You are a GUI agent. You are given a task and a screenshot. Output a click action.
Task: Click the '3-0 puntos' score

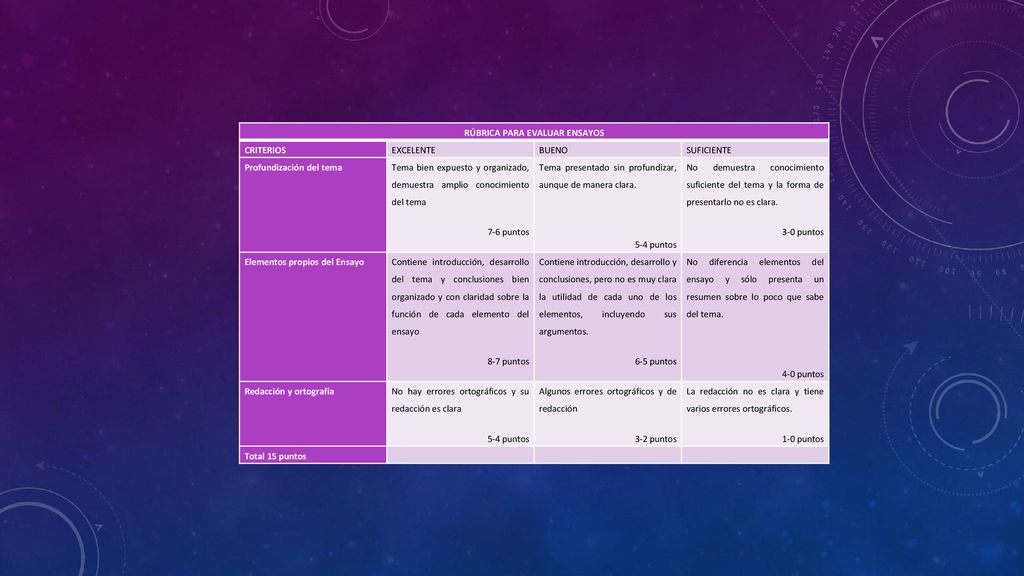(x=803, y=232)
